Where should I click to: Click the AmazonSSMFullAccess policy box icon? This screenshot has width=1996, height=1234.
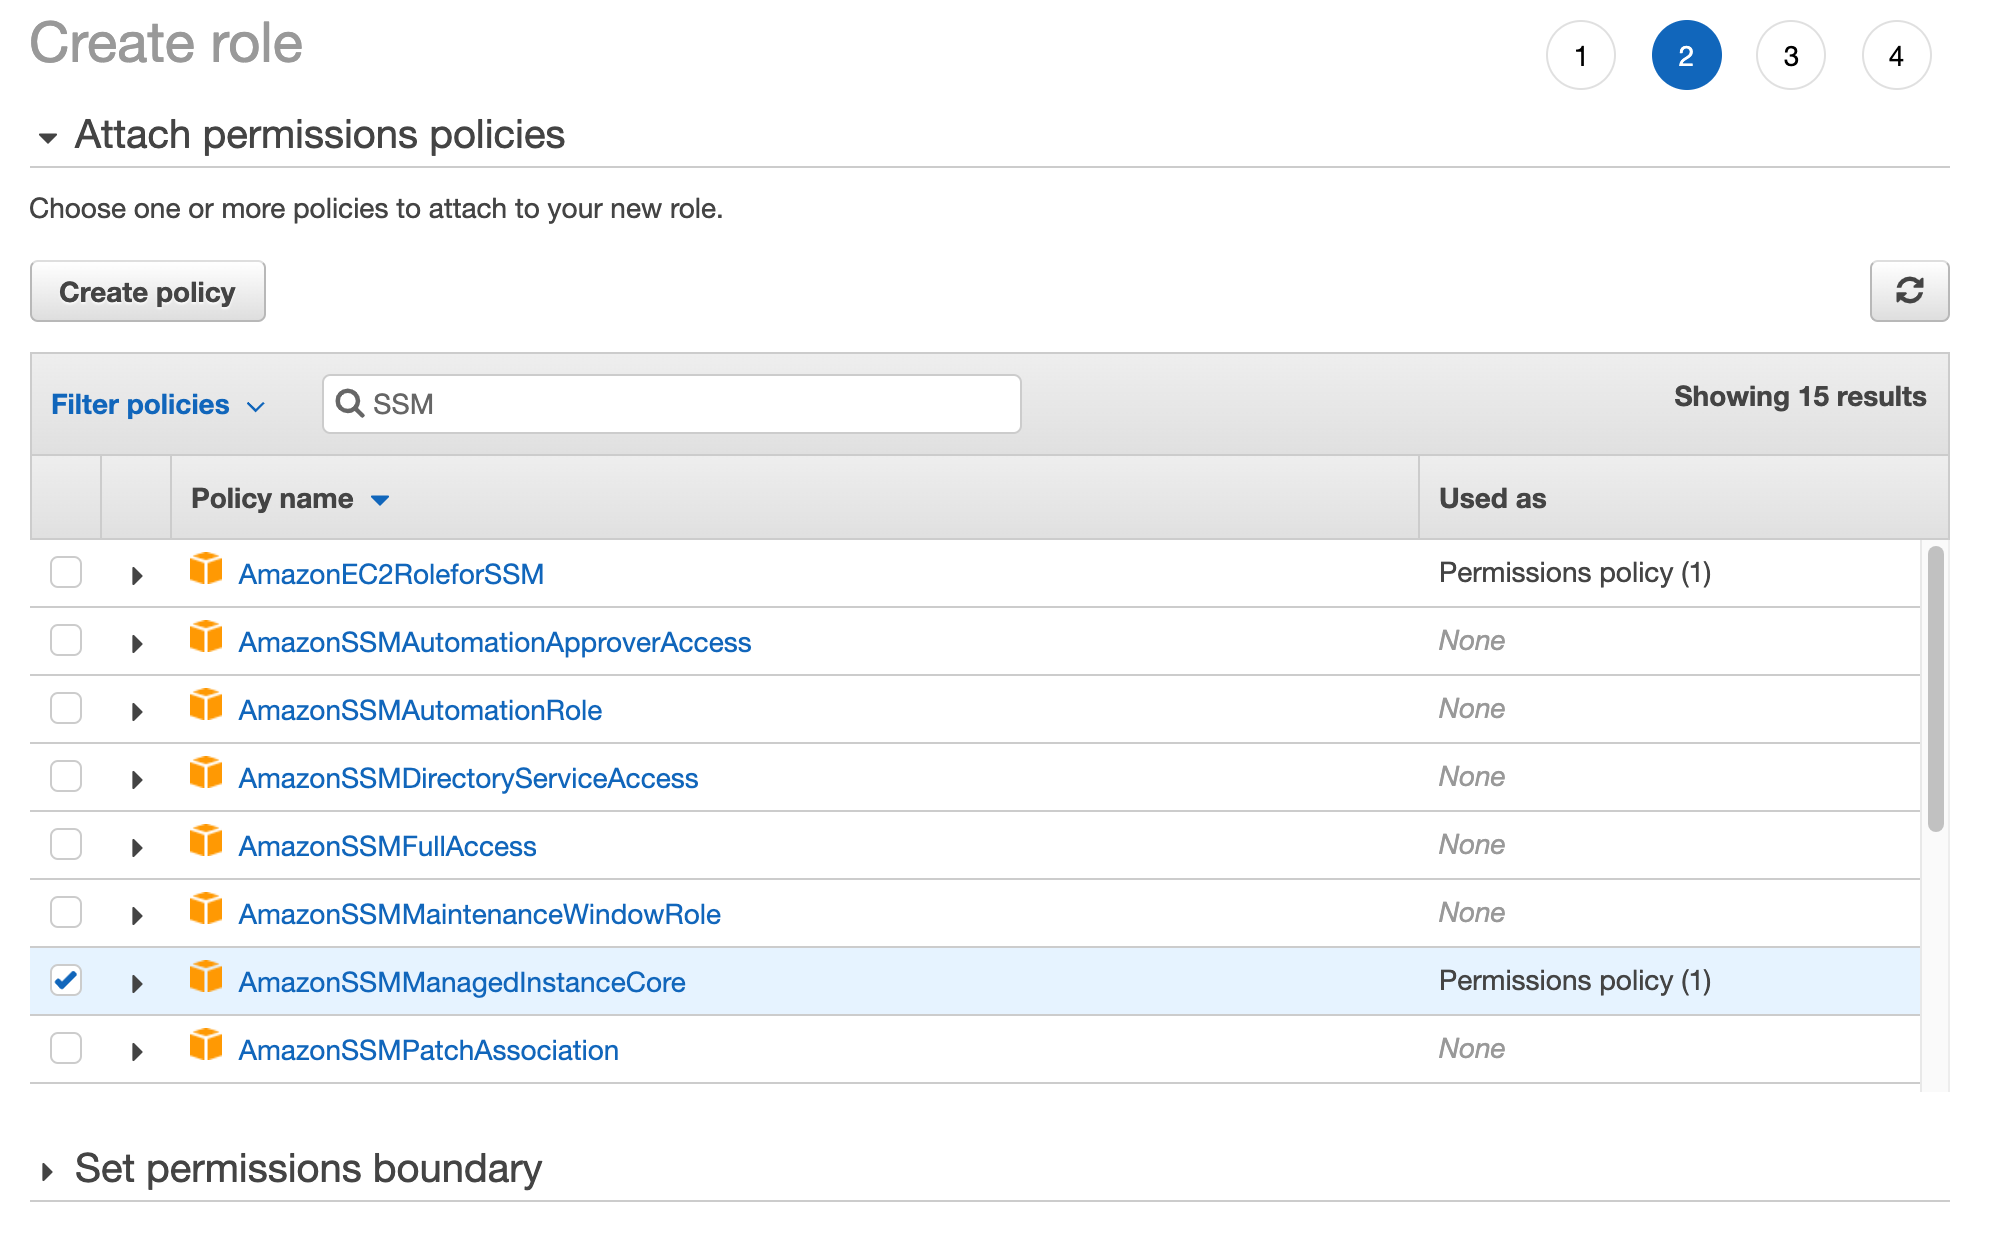(206, 842)
